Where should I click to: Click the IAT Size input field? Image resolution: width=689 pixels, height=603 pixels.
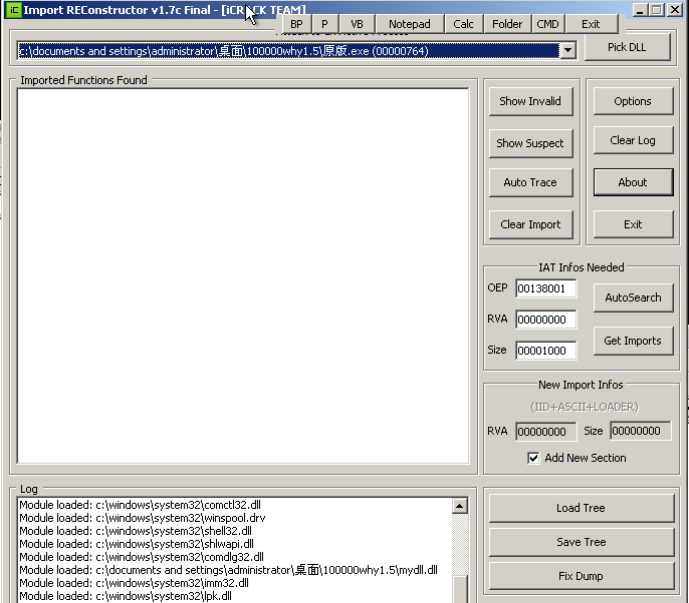click(x=546, y=351)
